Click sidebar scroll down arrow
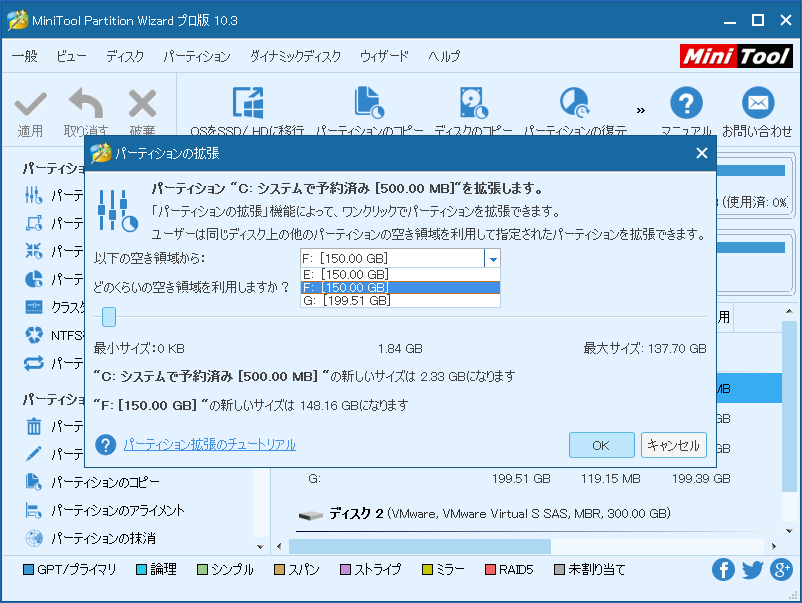This screenshot has width=802, height=603. [260, 547]
